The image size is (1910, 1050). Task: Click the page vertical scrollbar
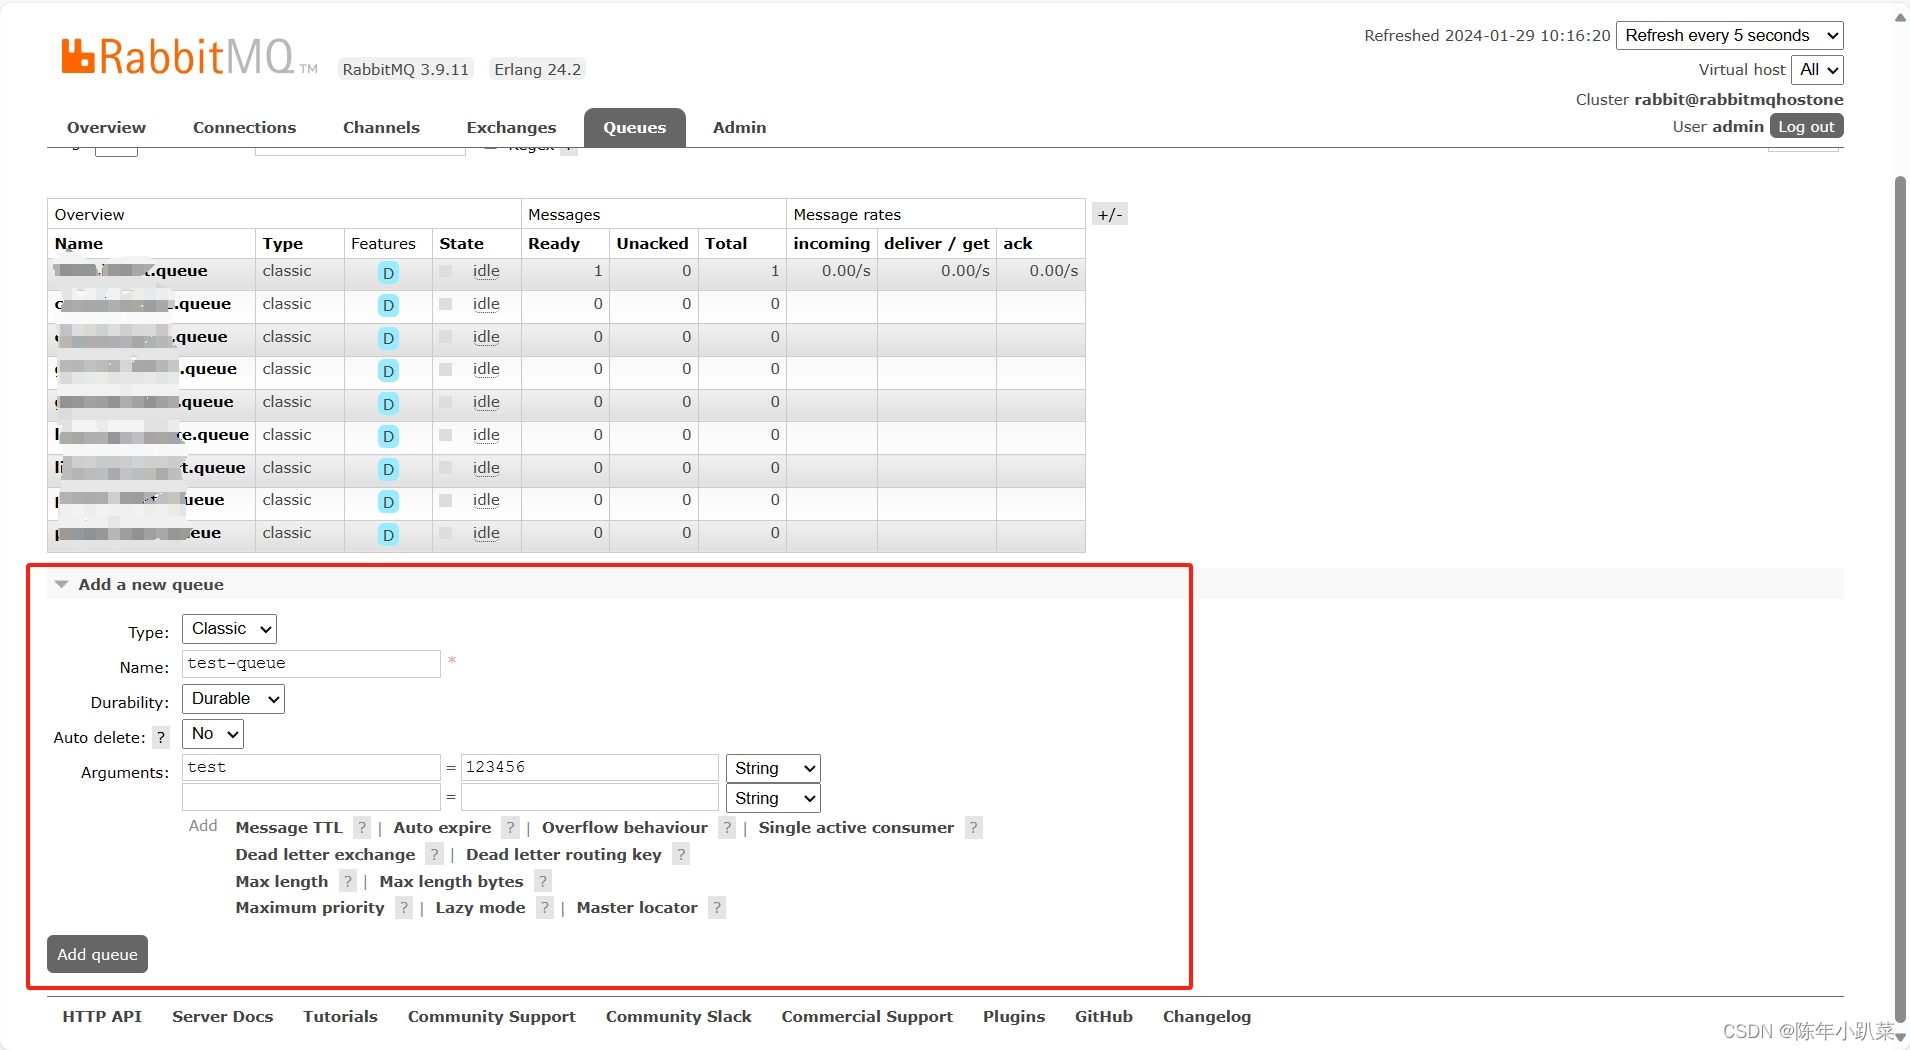[1900, 600]
